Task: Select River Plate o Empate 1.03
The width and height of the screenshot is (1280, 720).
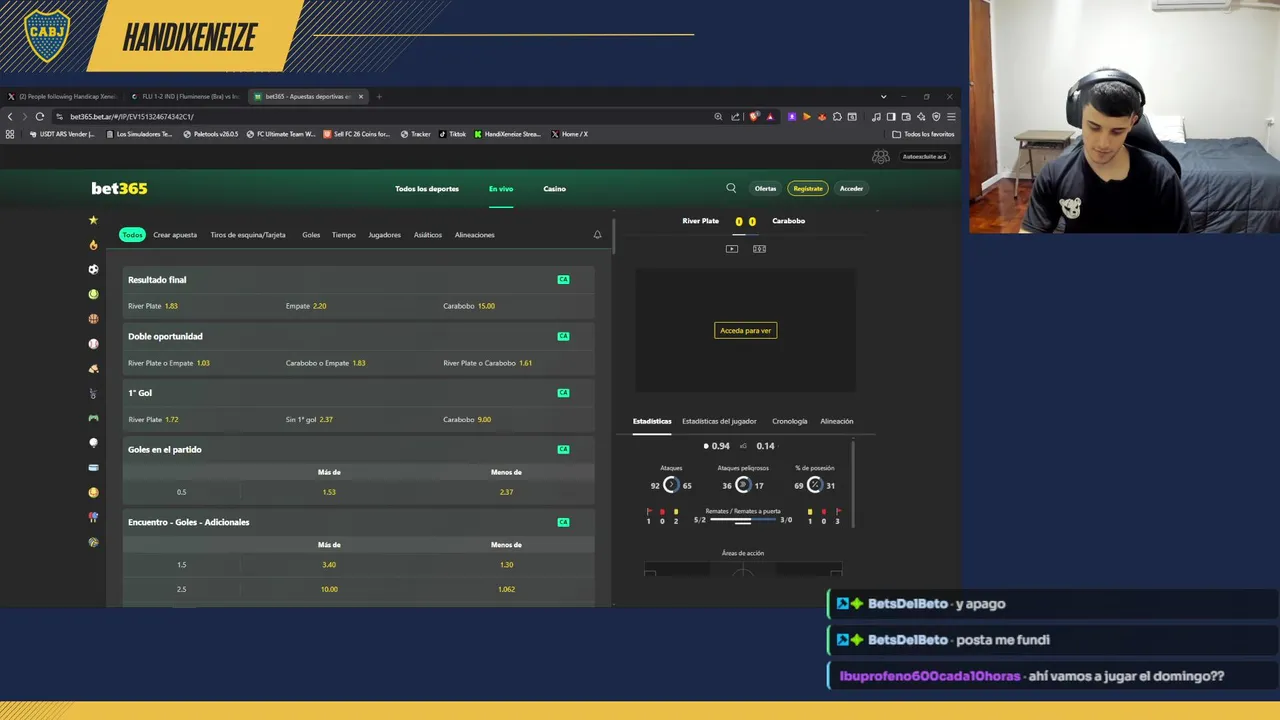Action: pos(201,363)
